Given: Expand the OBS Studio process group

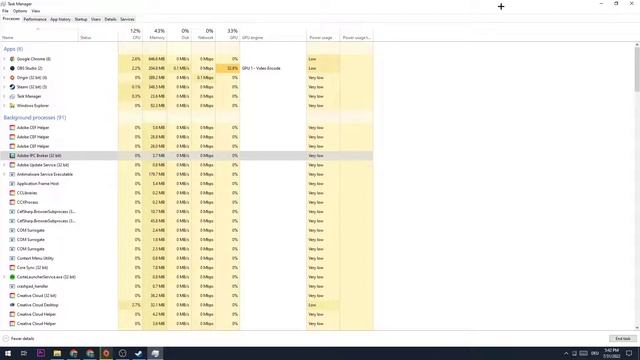Looking at the screenshot, I should 4,68.
